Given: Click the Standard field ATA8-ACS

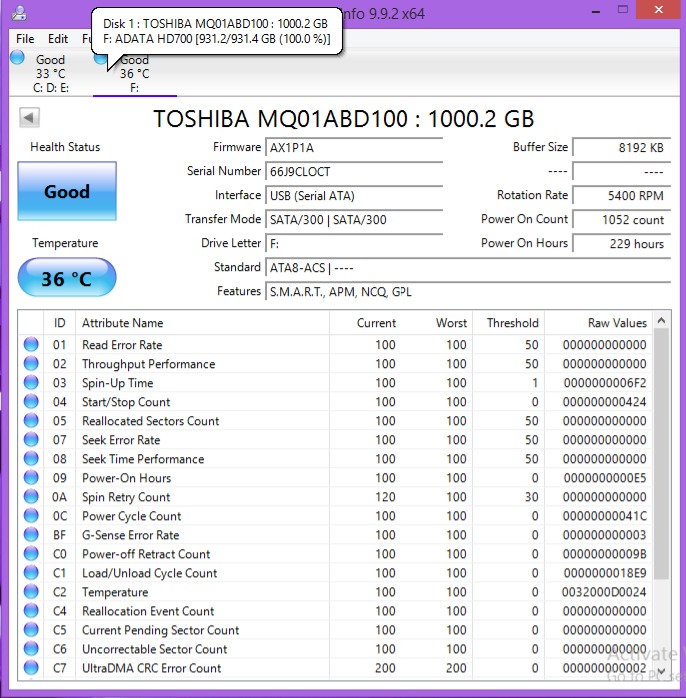Looking at the screenshot, I should click(468, 268).
